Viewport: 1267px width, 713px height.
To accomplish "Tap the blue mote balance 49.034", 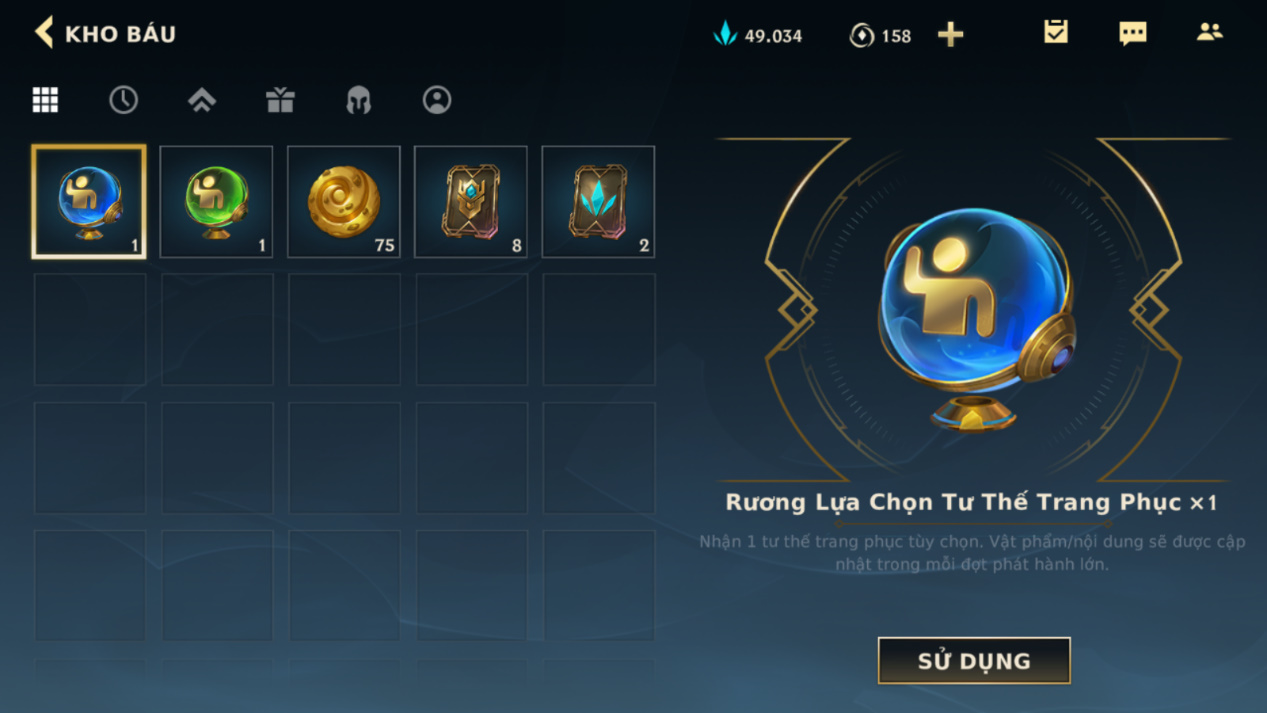I will click(x=758, y=35).
